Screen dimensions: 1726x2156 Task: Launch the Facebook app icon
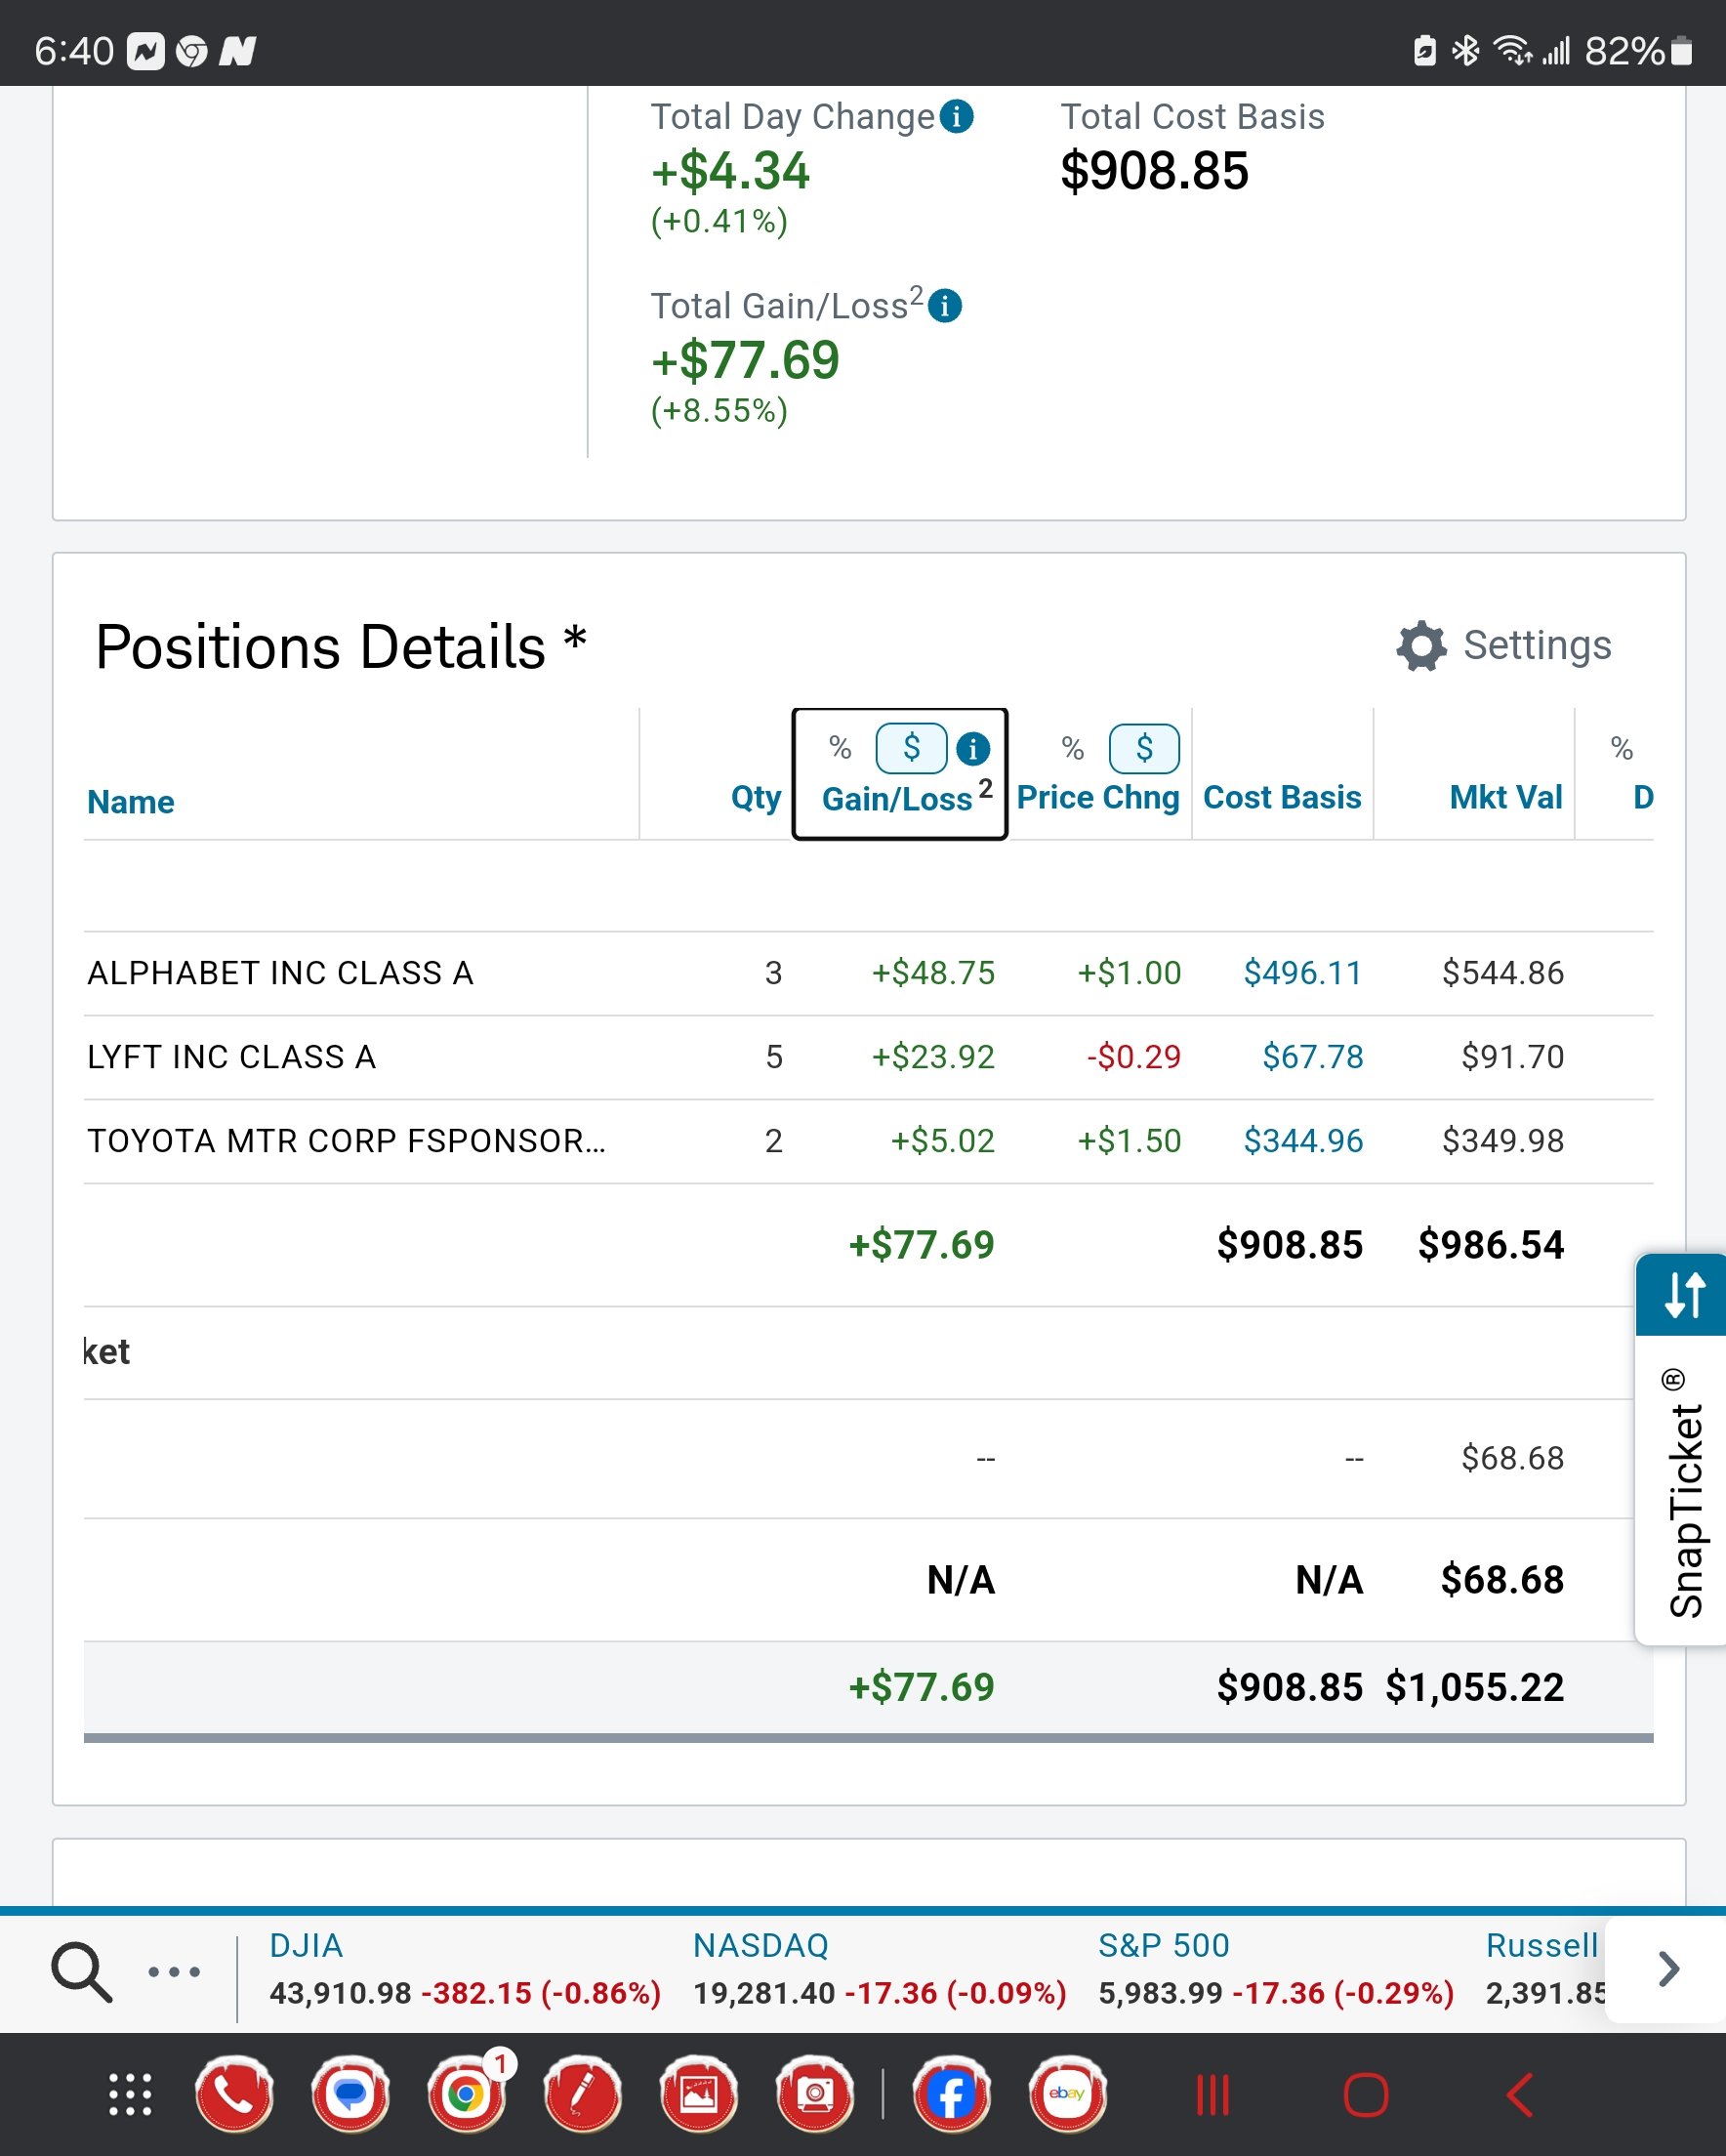[x=951, y=2094]
